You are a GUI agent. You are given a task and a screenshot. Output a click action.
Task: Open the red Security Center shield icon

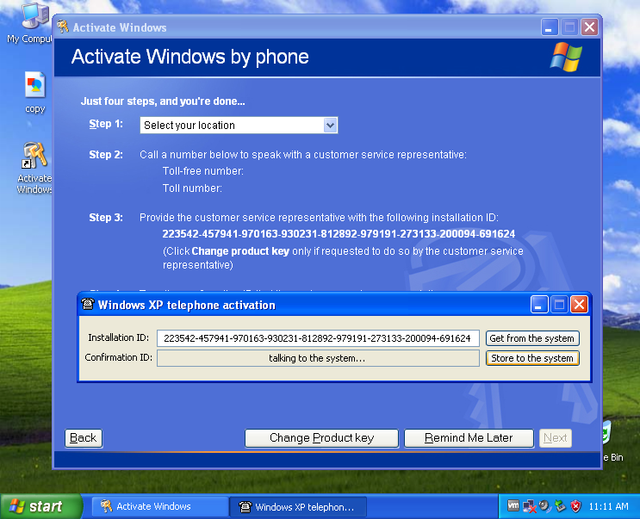tap(576, 507)
